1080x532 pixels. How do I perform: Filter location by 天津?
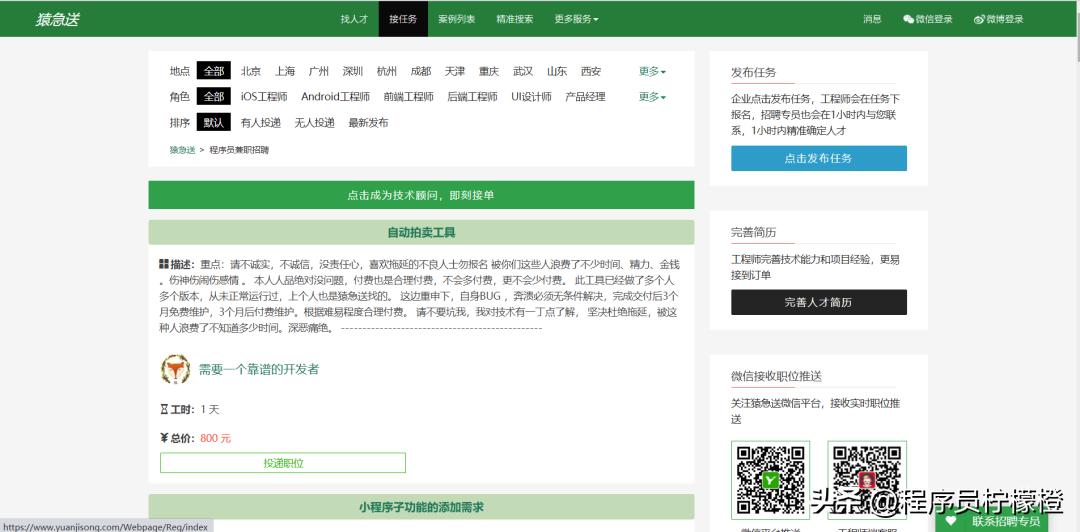click(455, 71)
